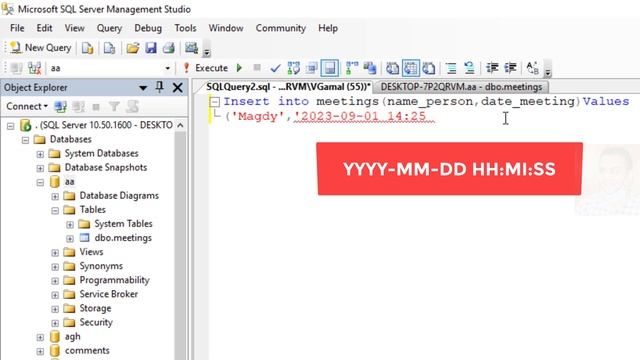Viewport: 640px width, 360px height.
Task: Collapse the SQL Server 10.50.1600 node
Action: click(11, 126)
